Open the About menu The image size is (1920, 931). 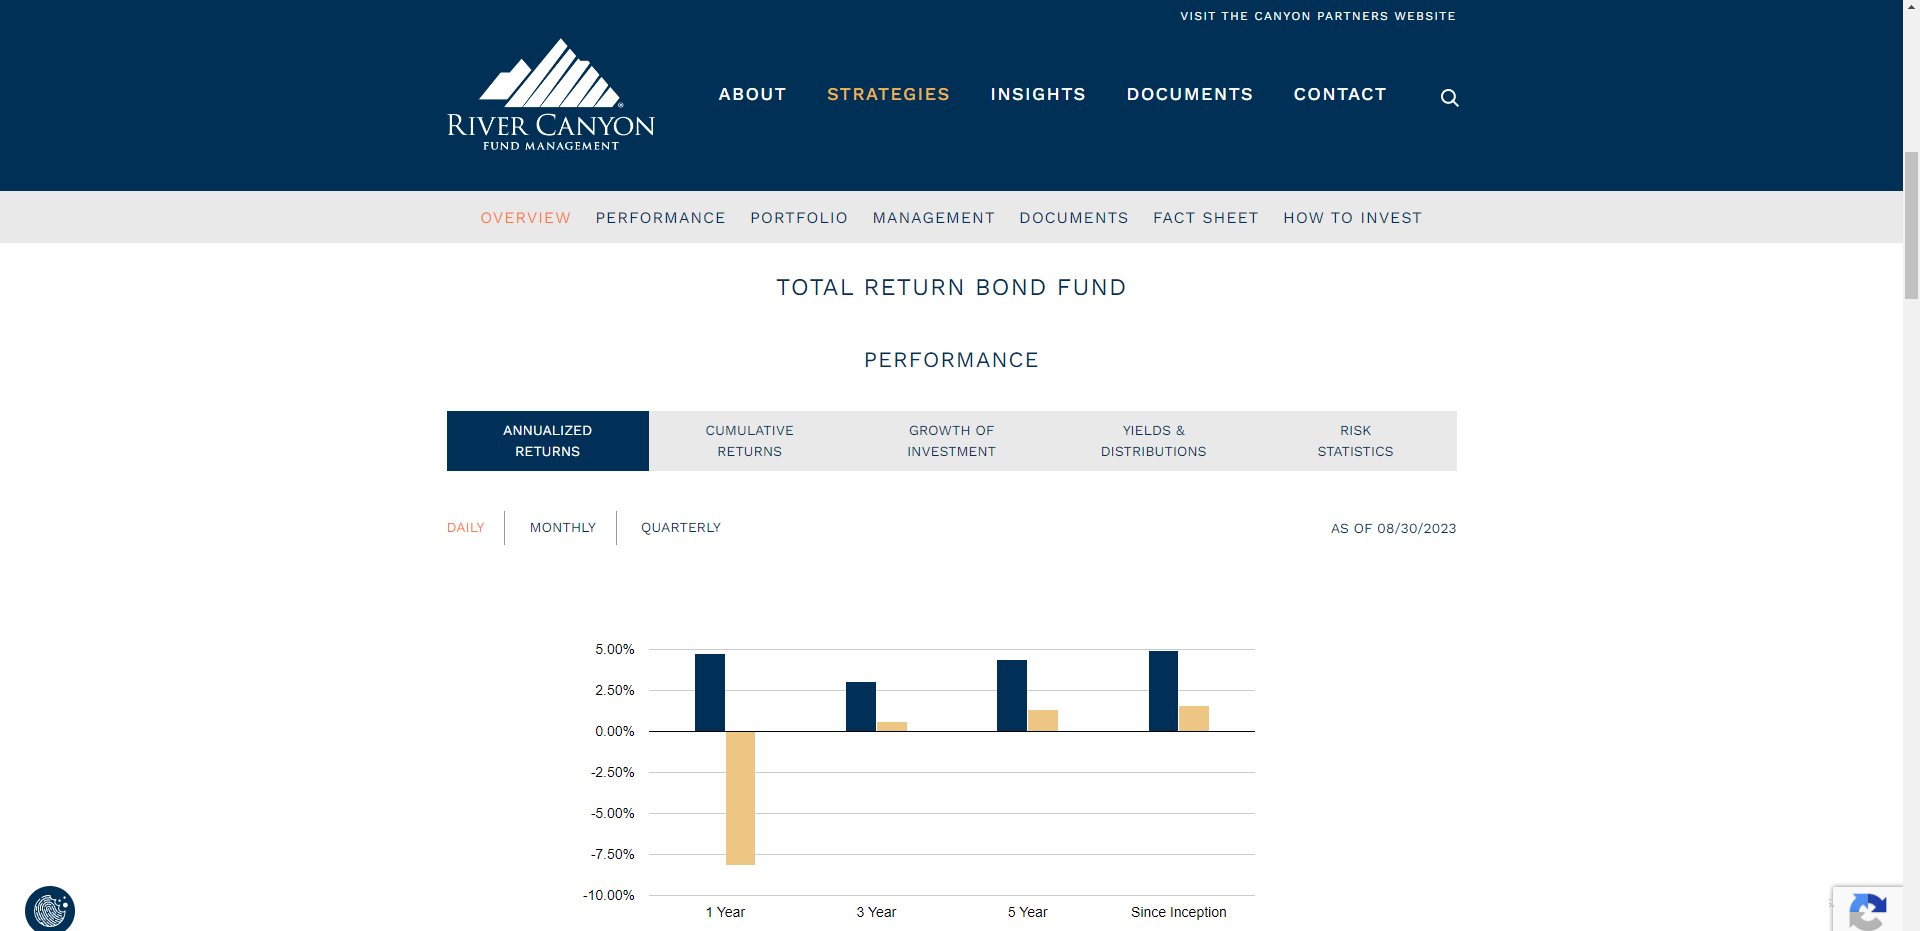click(752, 94)
